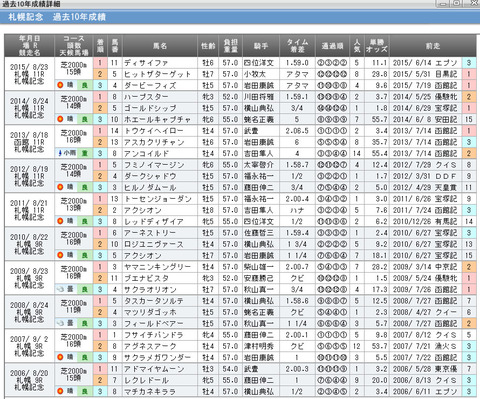Screen dimensions: 480x399
Task: Click the rain weather icon in the 2013/8/18 race
Action: pos(60,153)
